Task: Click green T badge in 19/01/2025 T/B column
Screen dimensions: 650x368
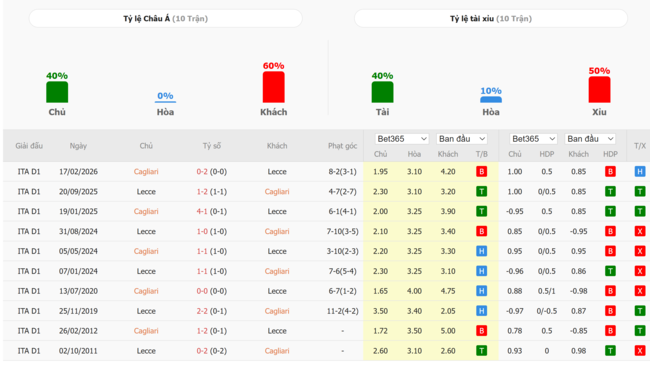Action: pyautogui.click(x=481, y=211)
